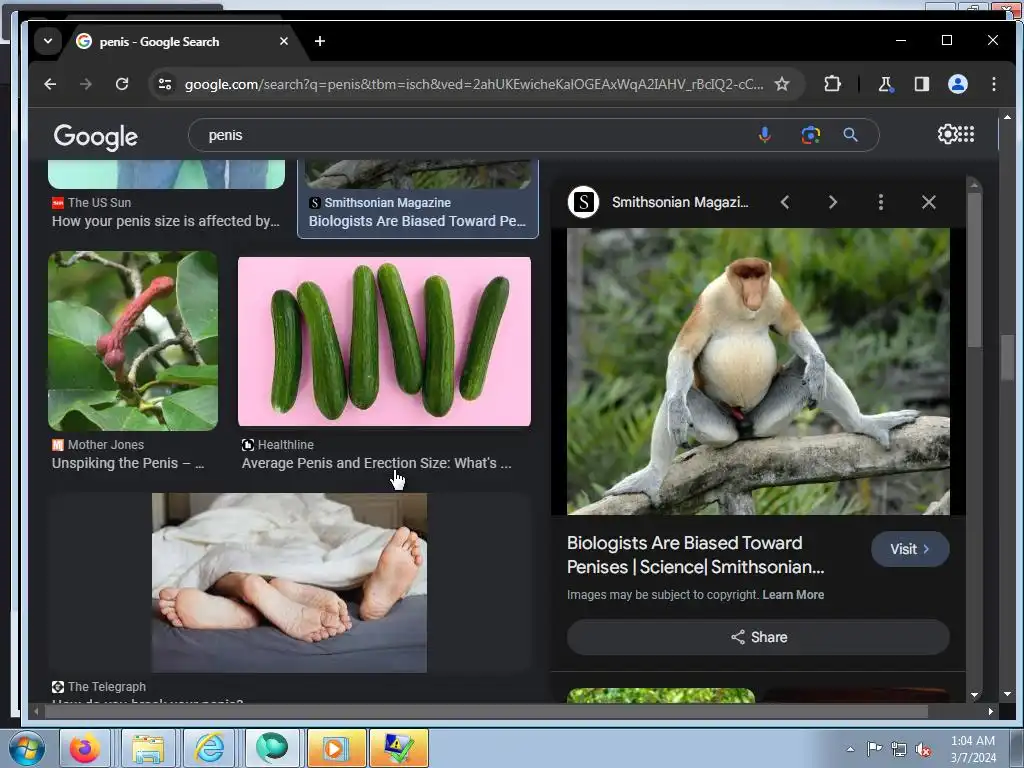Viewport: 1024px width, 768px height.
Task: Open the Extensions puzzle icon
Action: coord(832,84)
